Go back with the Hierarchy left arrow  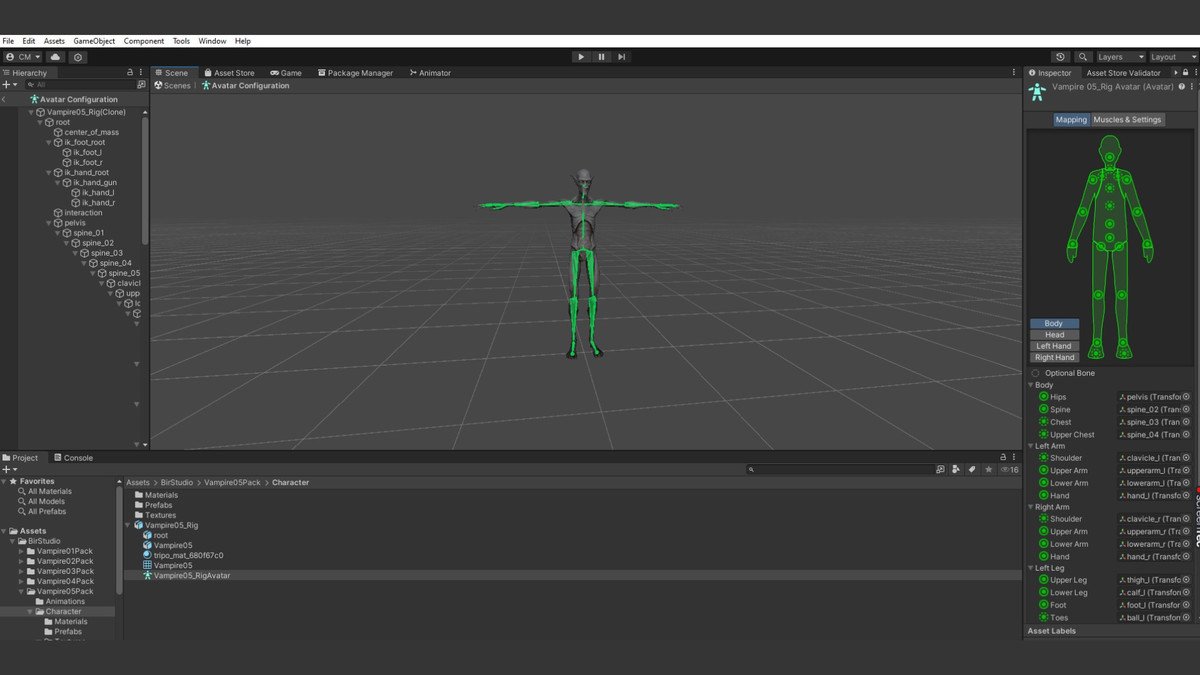tap(4, 99)
